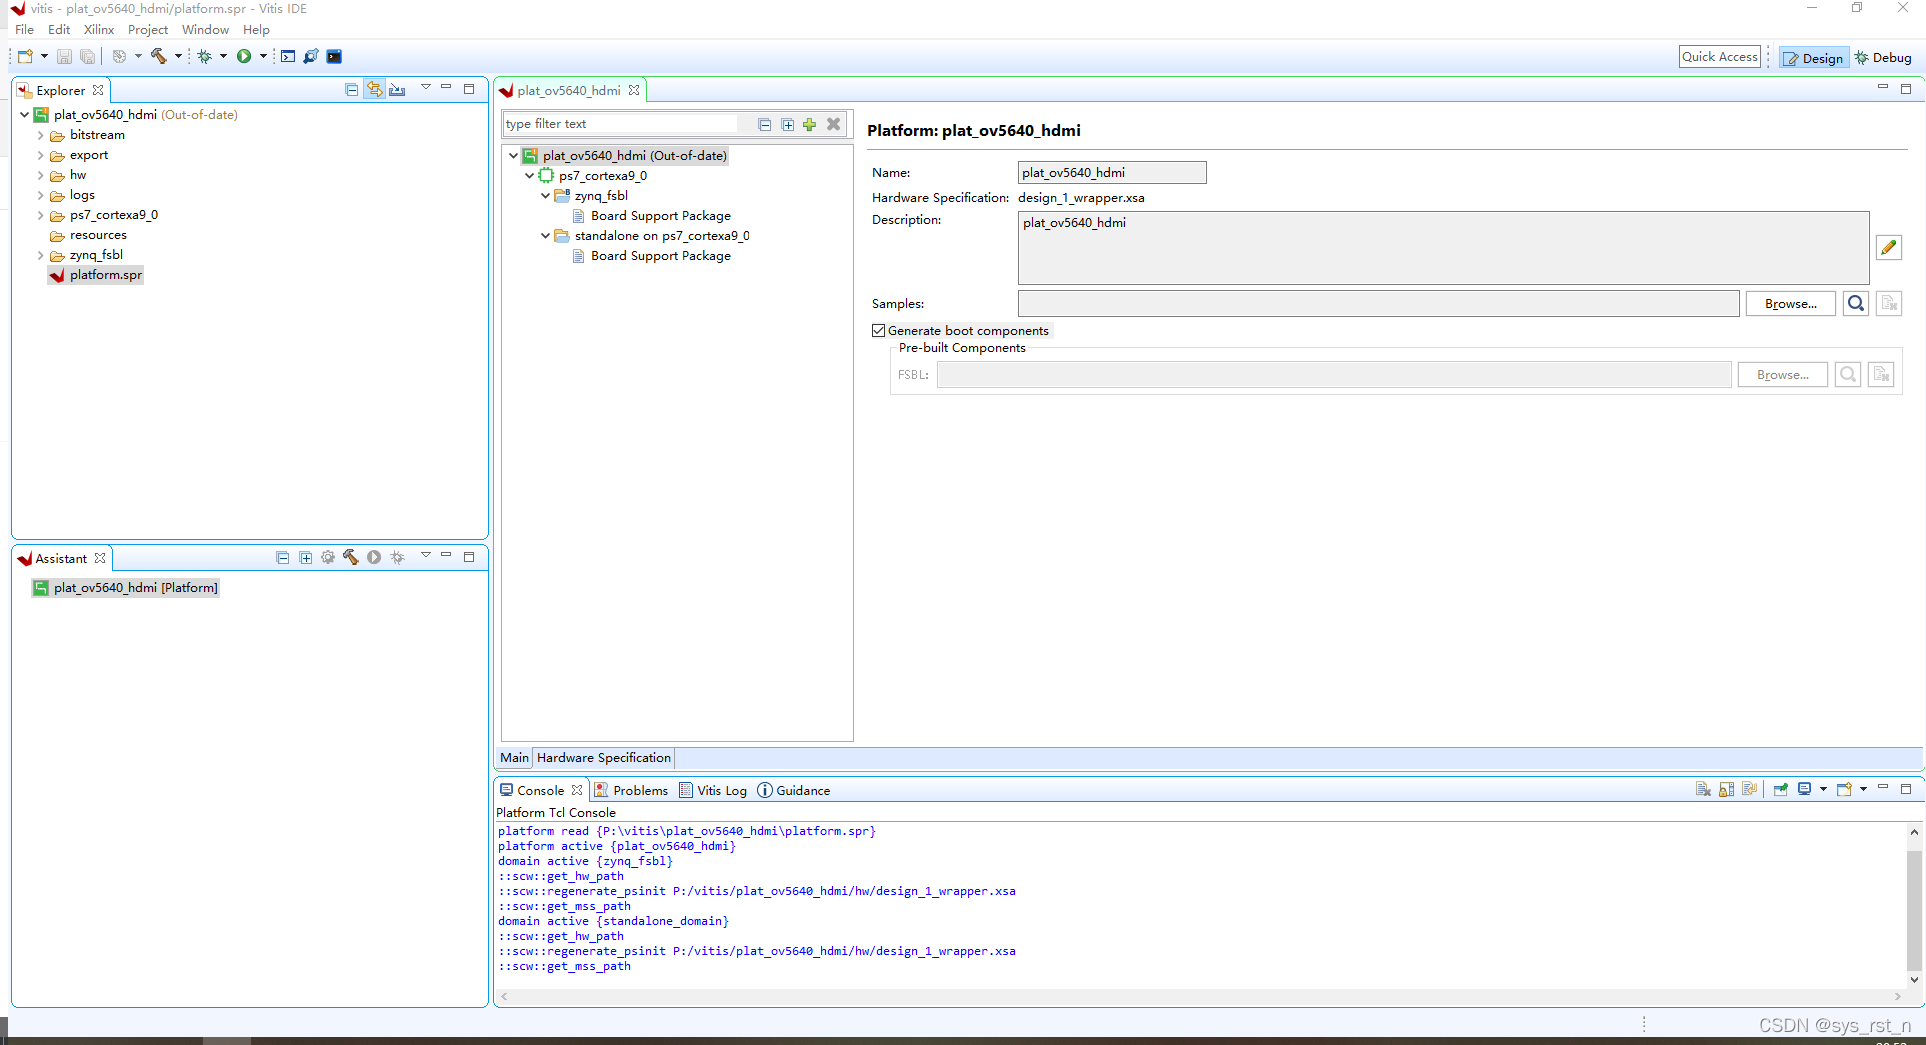Viewport: 1926px width, 1045px height.
Task: Click the magnifier search icon beside Samples
Action: pyautogui.click(x=1856, y=303)
